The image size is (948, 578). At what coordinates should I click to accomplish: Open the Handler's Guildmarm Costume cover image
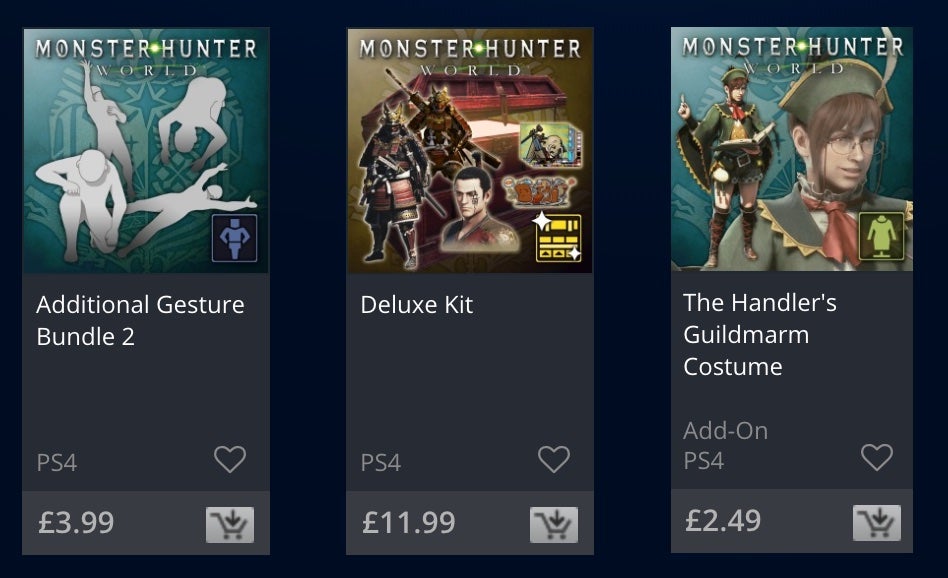[792, 149]
